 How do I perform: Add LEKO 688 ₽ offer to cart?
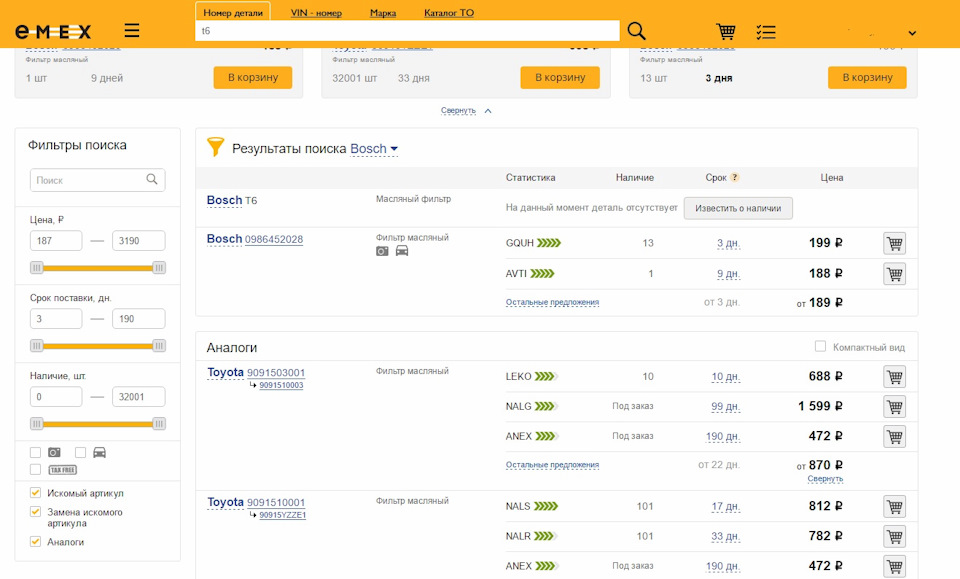(894, 376)
